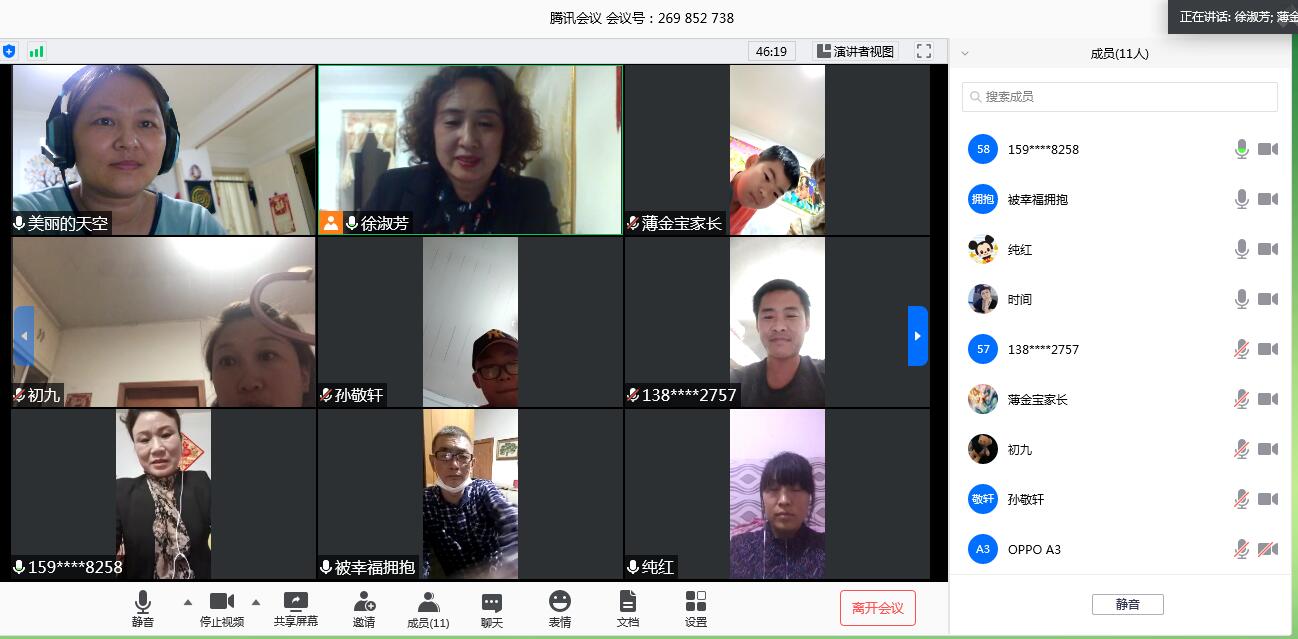Open the emoji reactions icon
1298x639 pixels.
coord(560,601)
